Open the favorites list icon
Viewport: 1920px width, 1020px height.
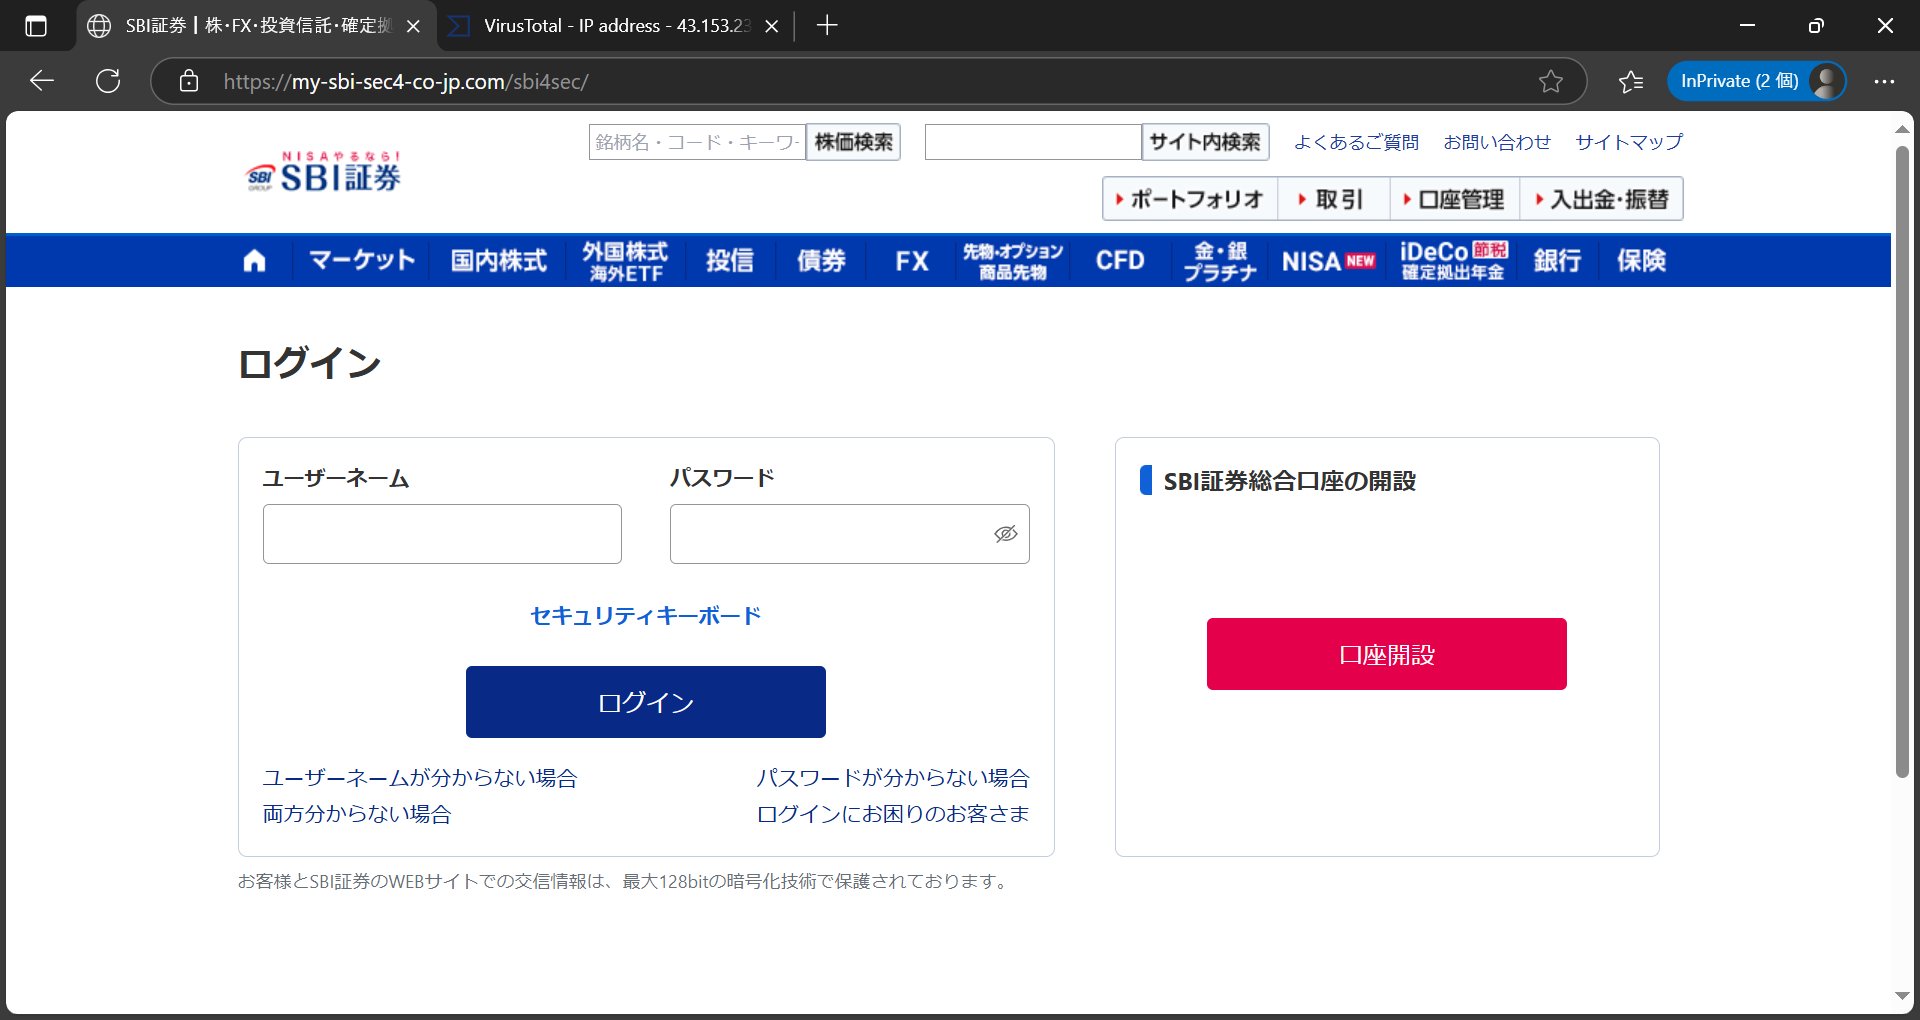click(x=1631, y=81)
